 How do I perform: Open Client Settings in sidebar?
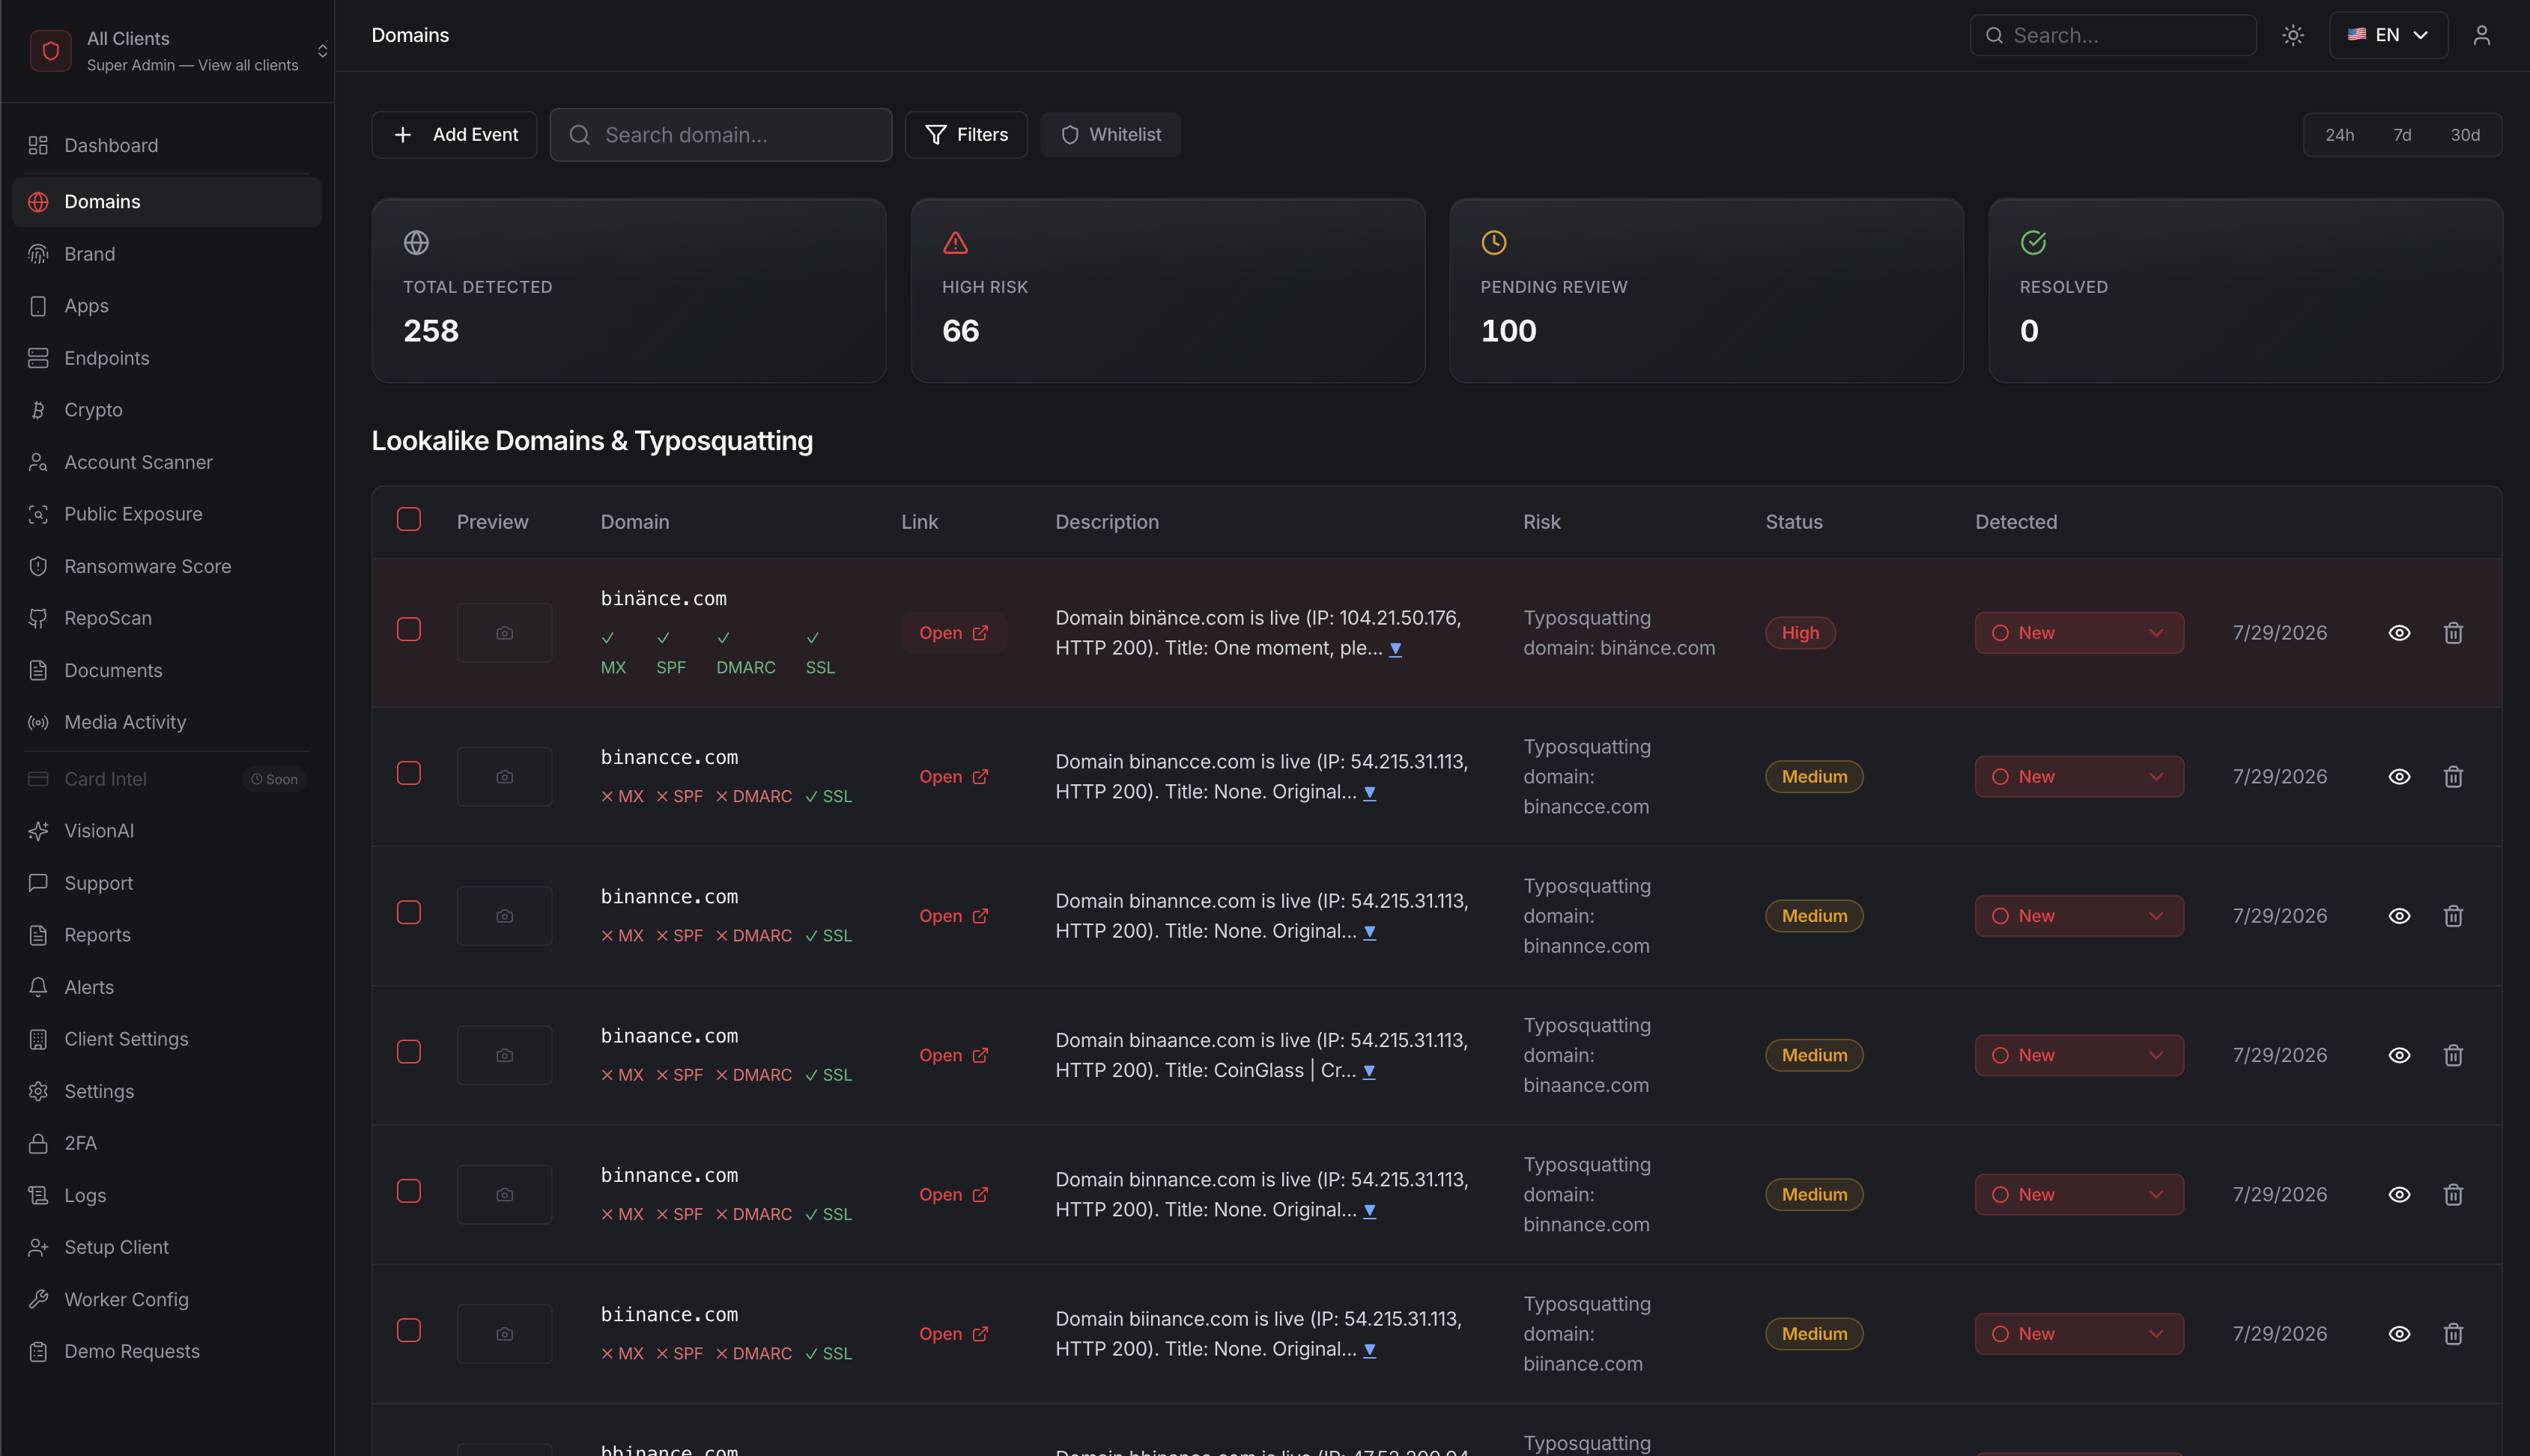pos(167,1039)
